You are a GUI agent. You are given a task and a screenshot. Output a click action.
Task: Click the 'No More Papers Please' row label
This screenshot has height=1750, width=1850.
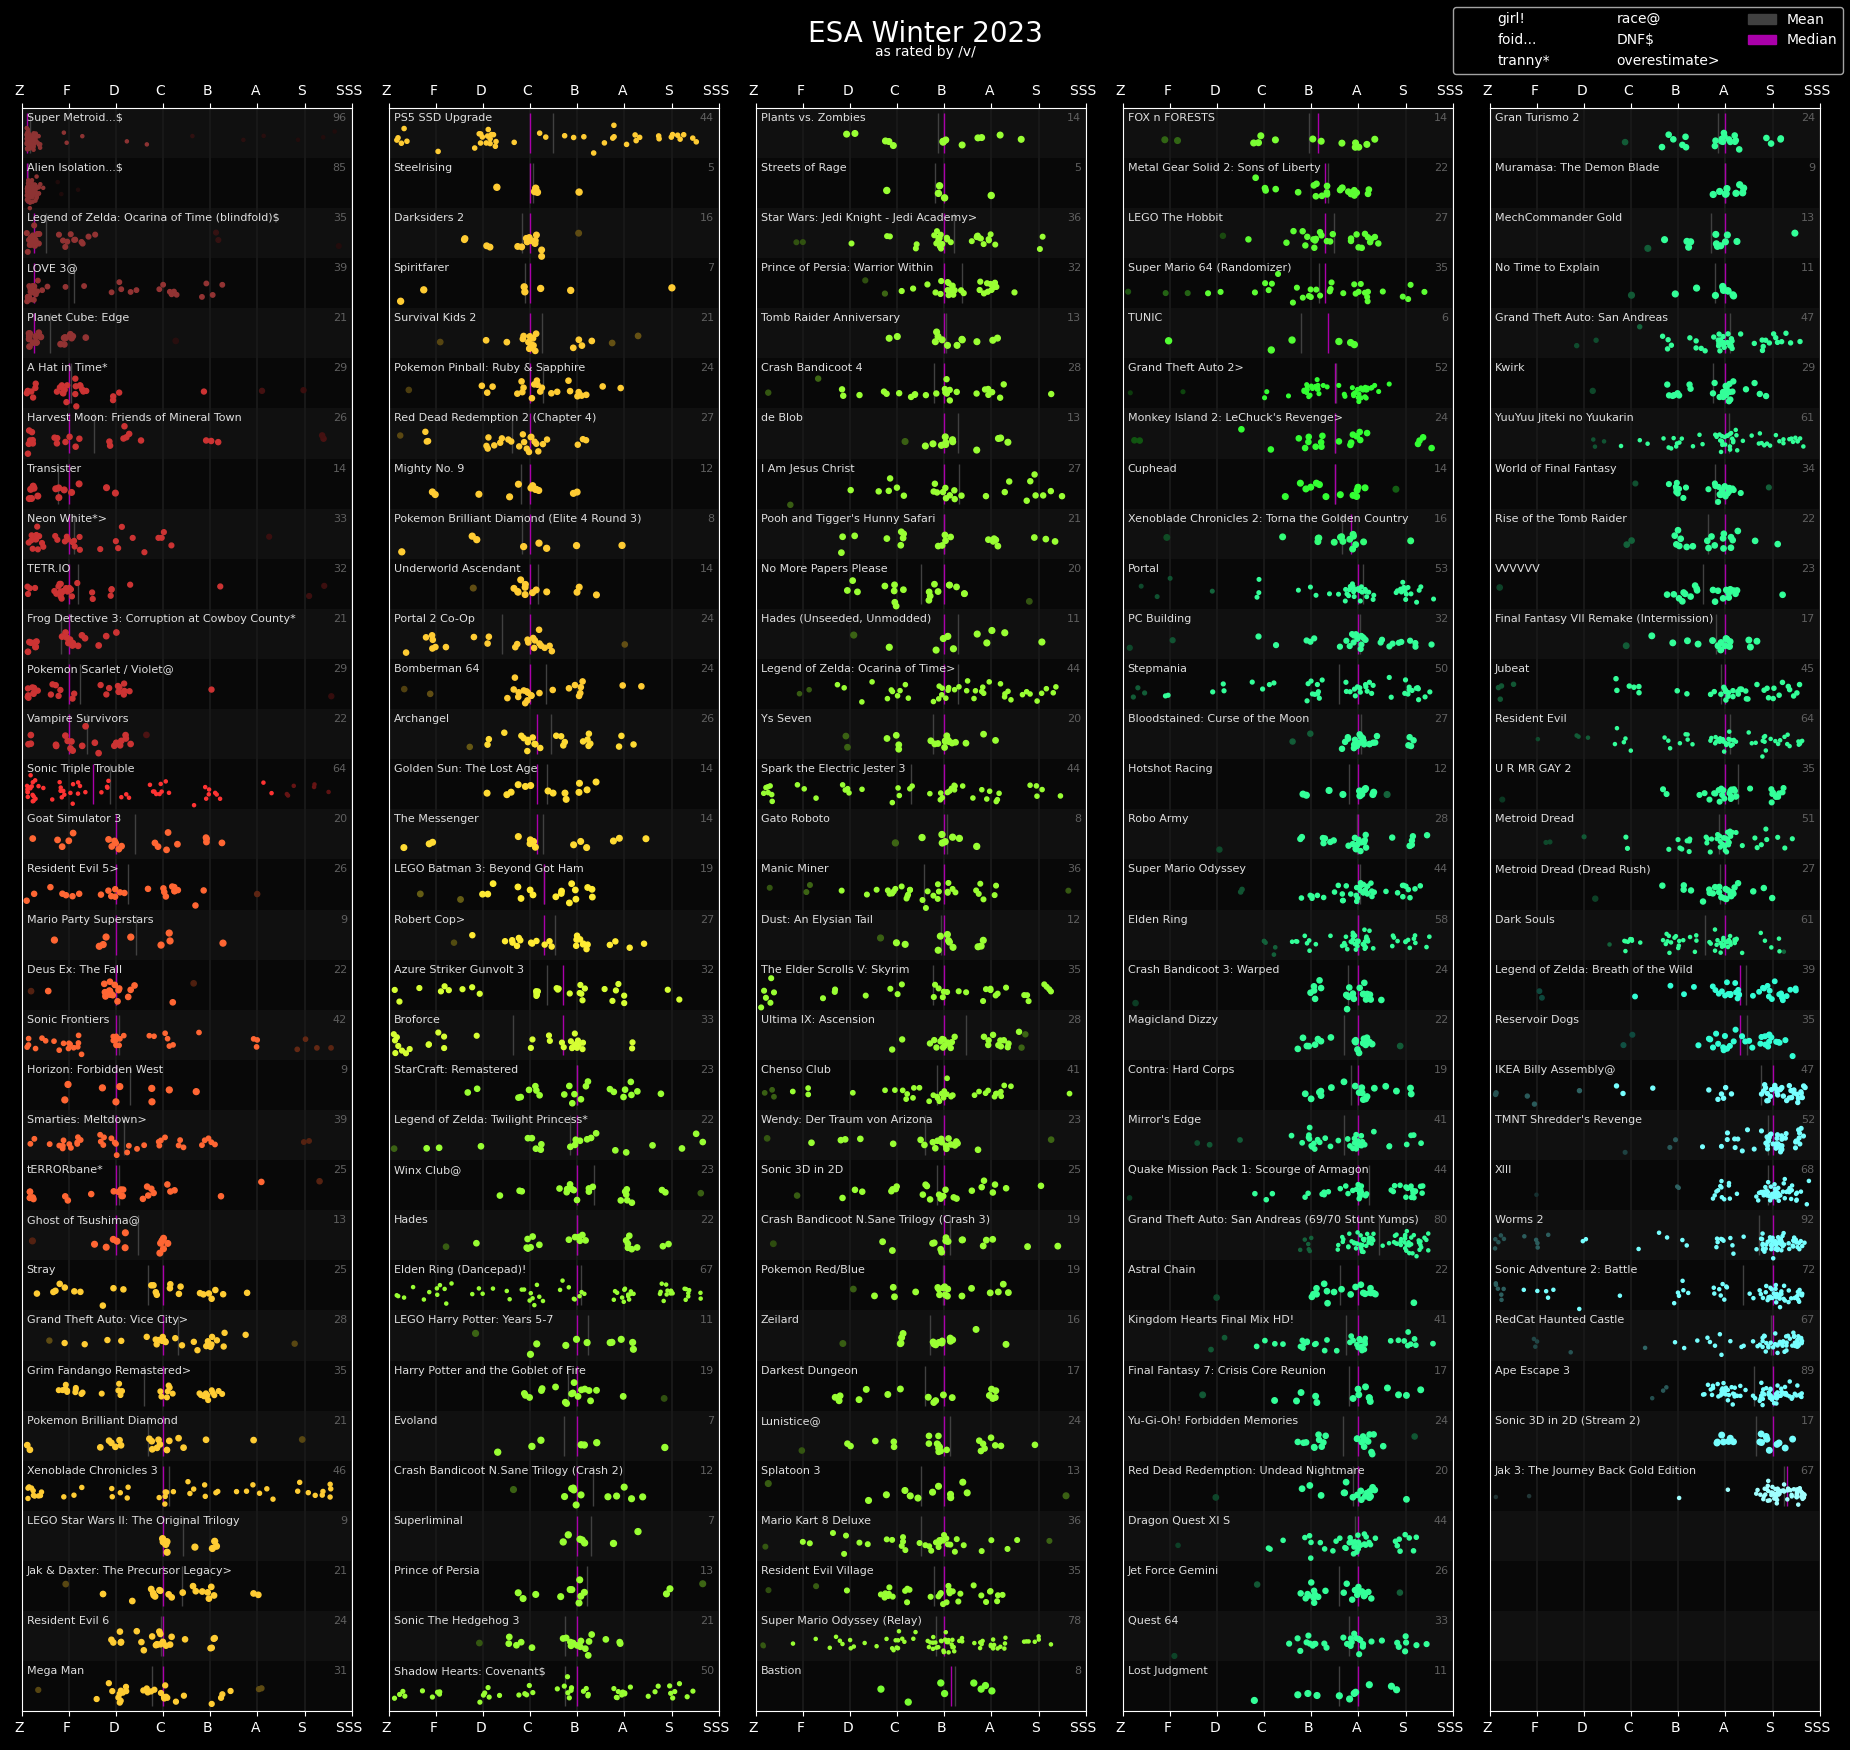(824, 568)
